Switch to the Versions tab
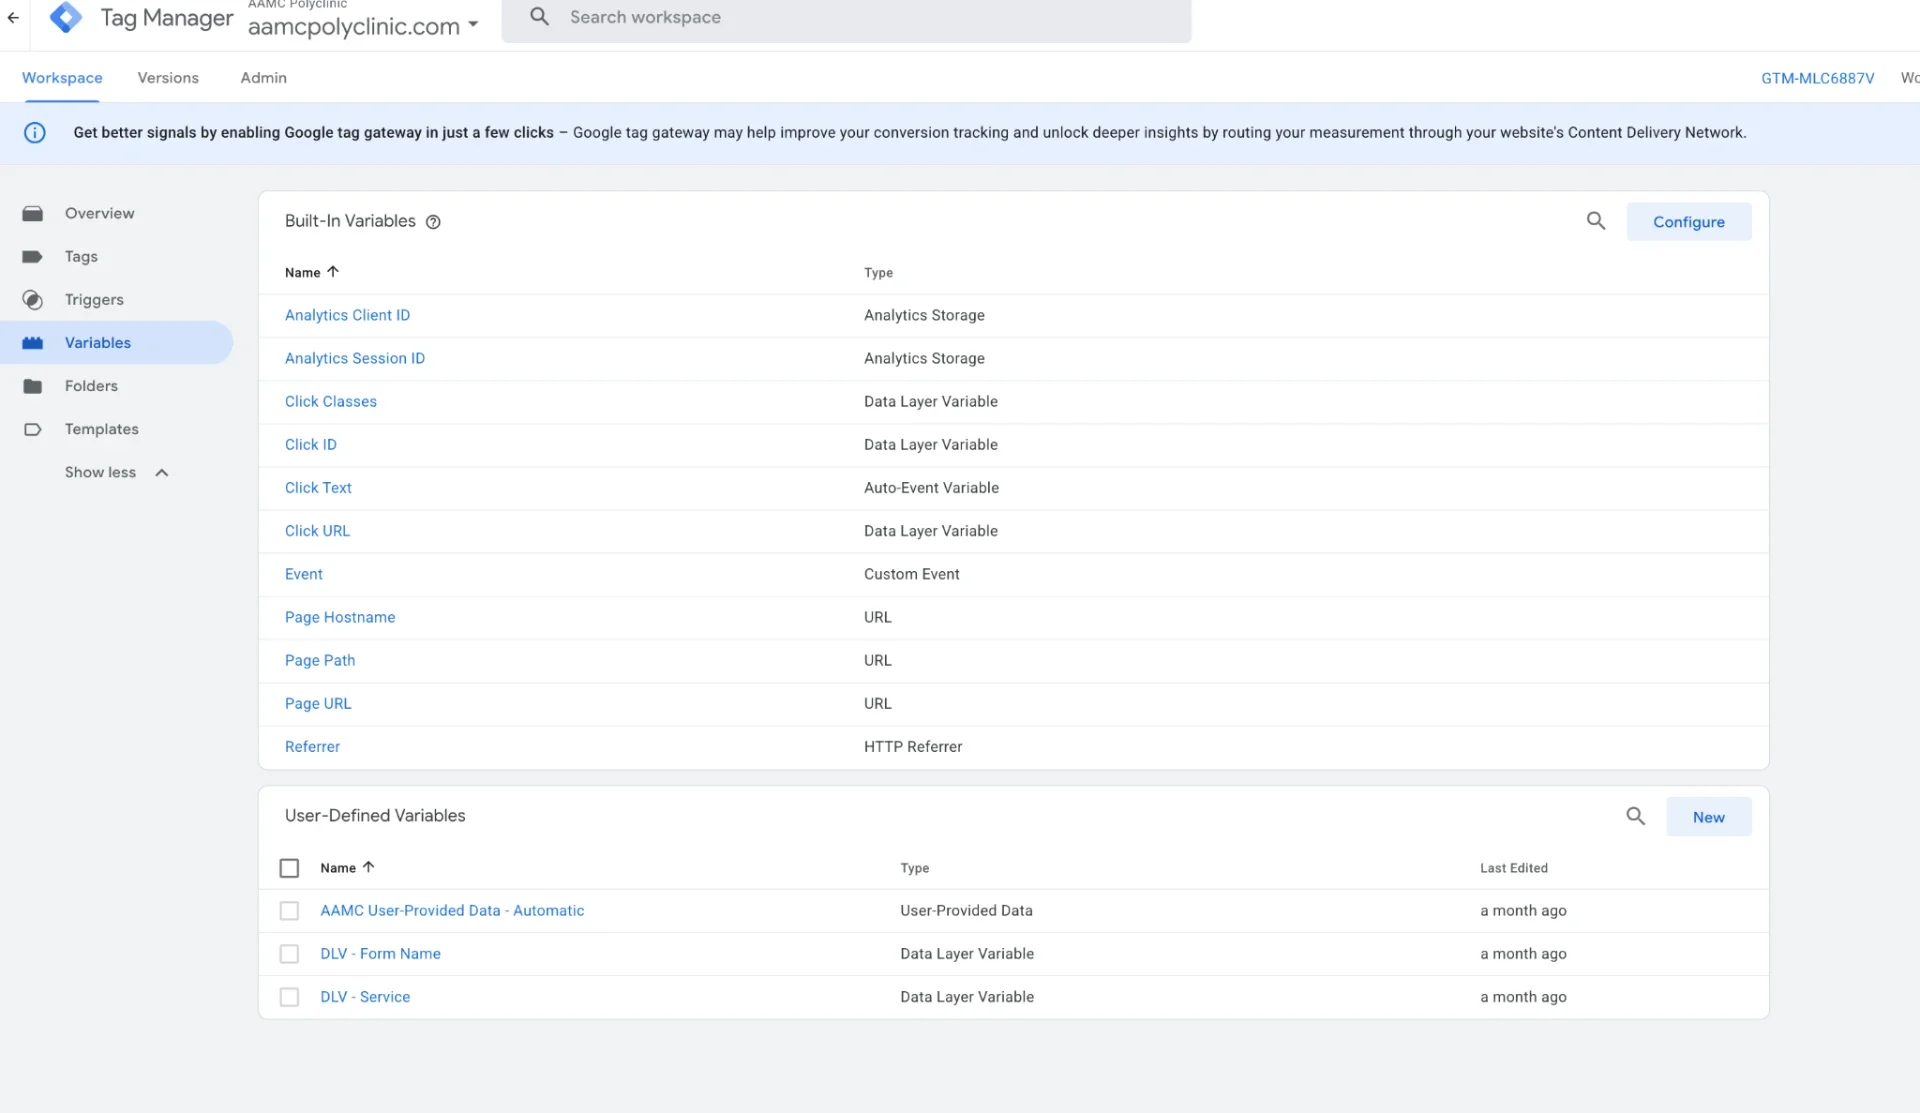 [x=168, y=78]
